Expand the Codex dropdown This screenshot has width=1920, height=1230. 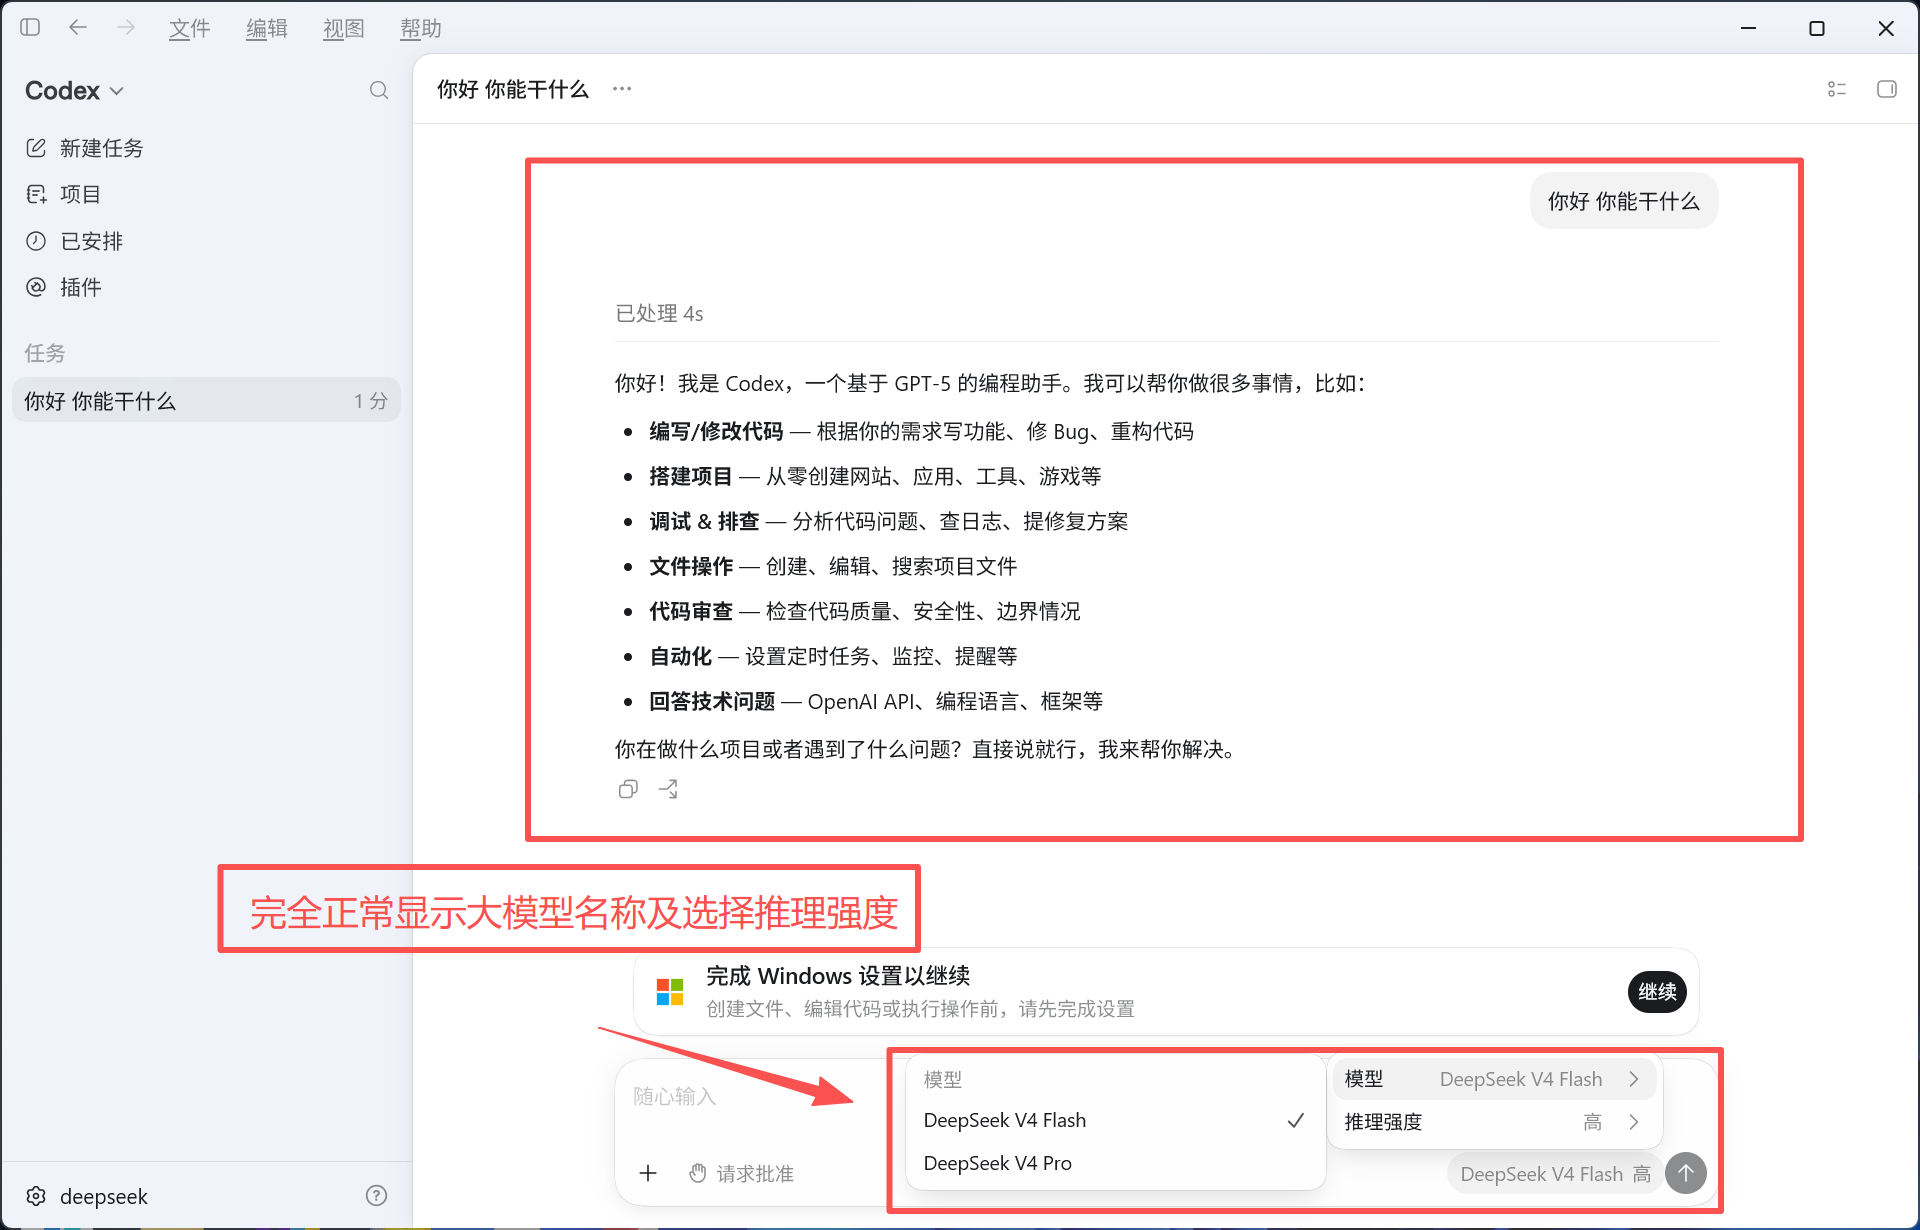coord(74,91)
